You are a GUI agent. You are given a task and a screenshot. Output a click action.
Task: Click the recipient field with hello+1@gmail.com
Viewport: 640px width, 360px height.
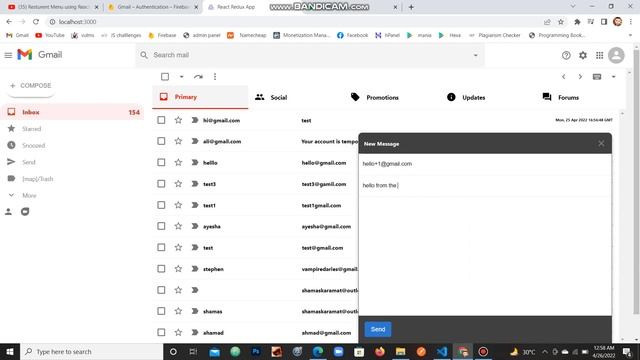point(485,164)
